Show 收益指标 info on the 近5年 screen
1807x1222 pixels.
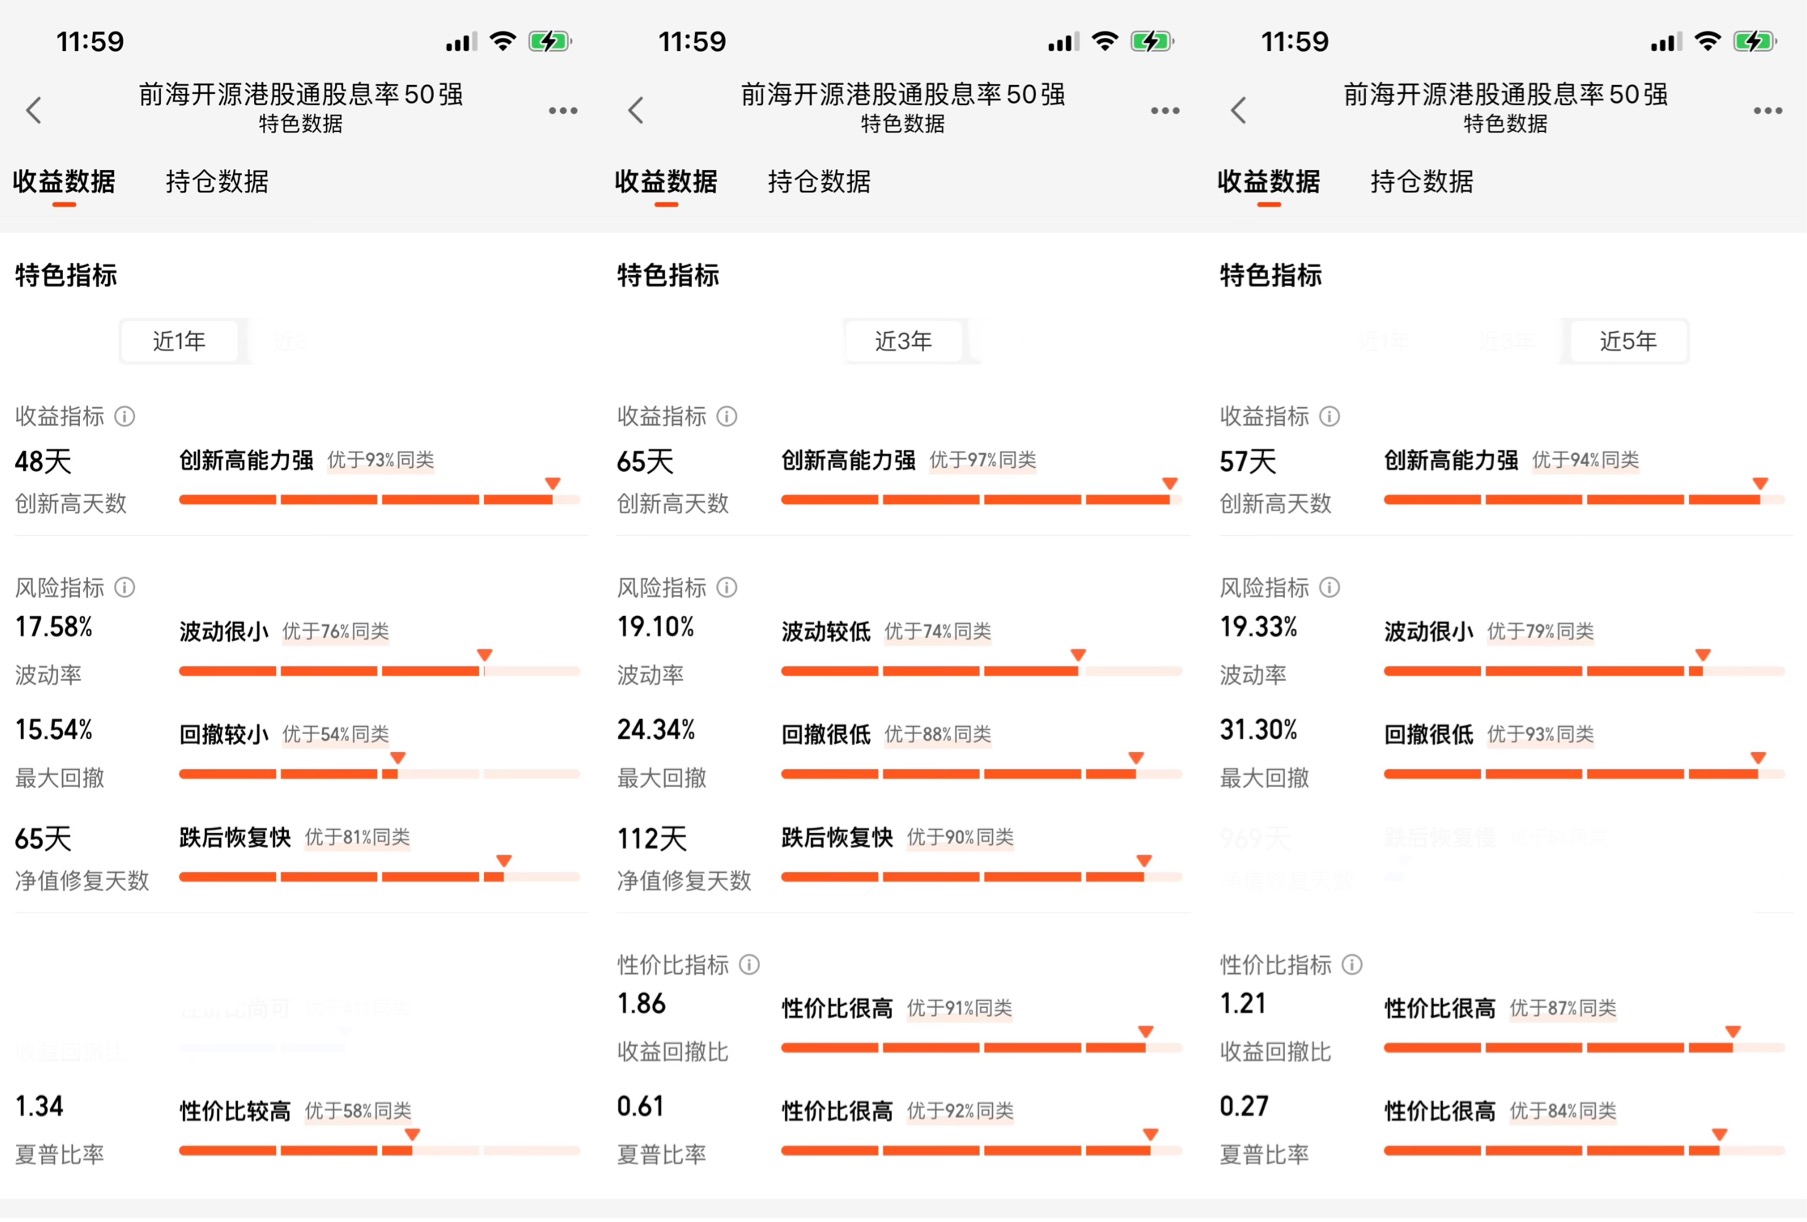point(1330,416)
